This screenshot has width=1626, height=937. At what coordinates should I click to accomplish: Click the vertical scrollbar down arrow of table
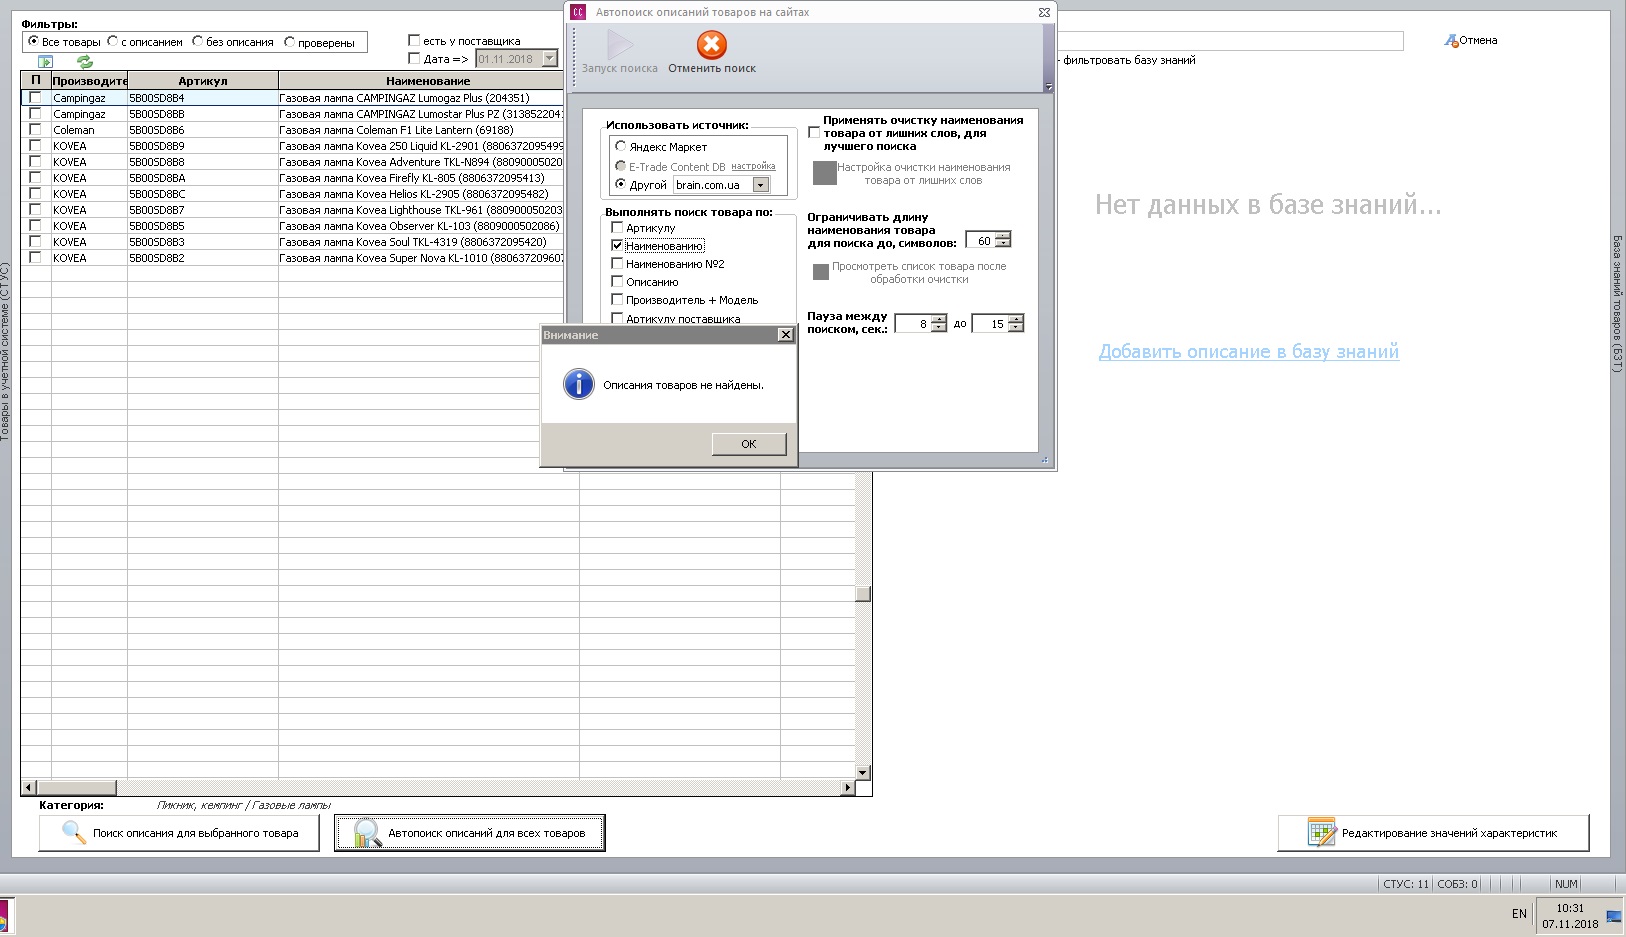[863, 772]
